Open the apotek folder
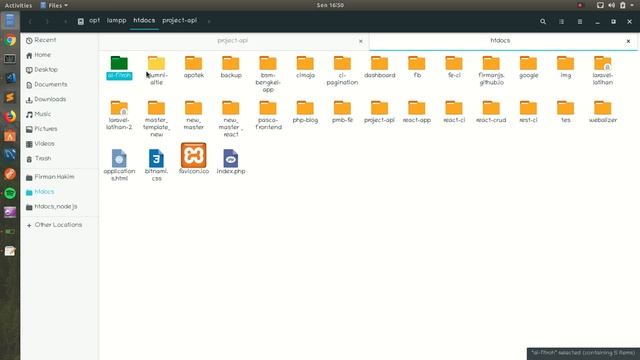The height and width of the screenshot is (360, 640). point(193,67)
